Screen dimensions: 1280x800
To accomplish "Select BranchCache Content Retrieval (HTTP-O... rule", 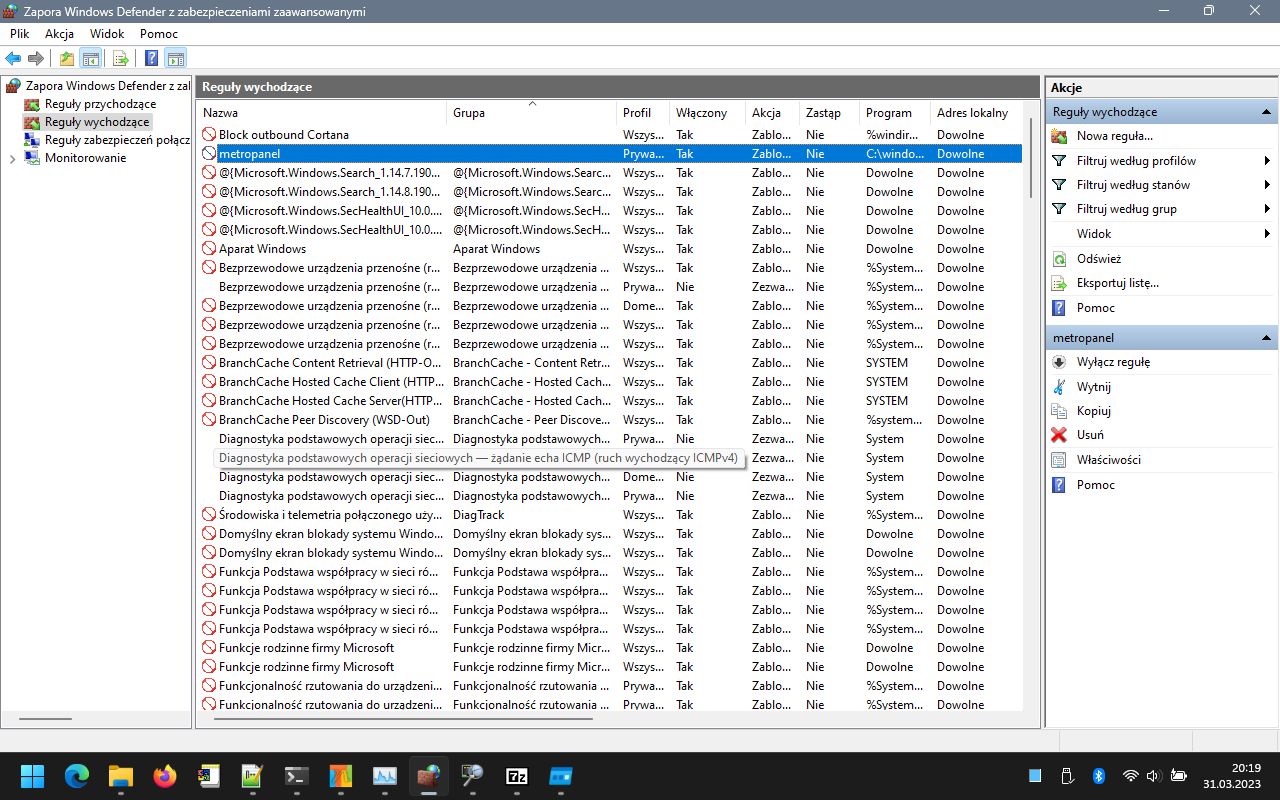I will click(610, 363).
